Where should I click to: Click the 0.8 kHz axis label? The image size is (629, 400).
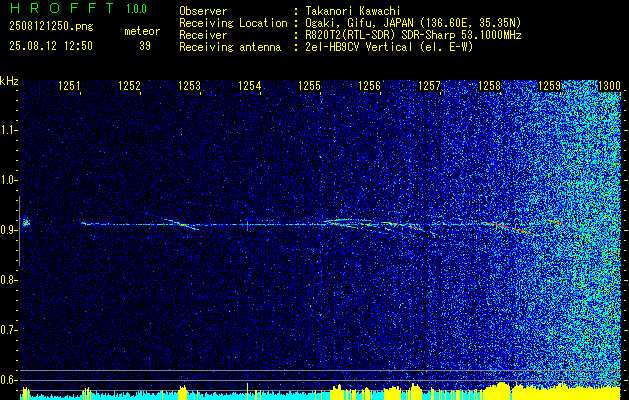(x=8, y=280)
